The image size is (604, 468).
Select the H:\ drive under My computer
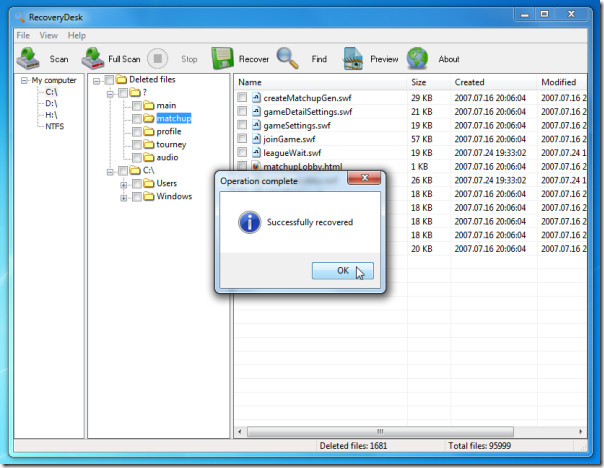tap(51, 115)
